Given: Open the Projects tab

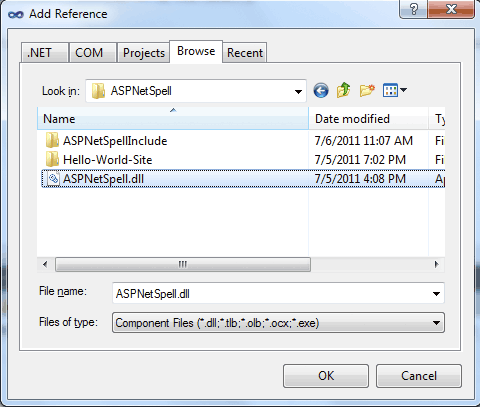Looking at the screenshot, I should [x=144, y=53].
